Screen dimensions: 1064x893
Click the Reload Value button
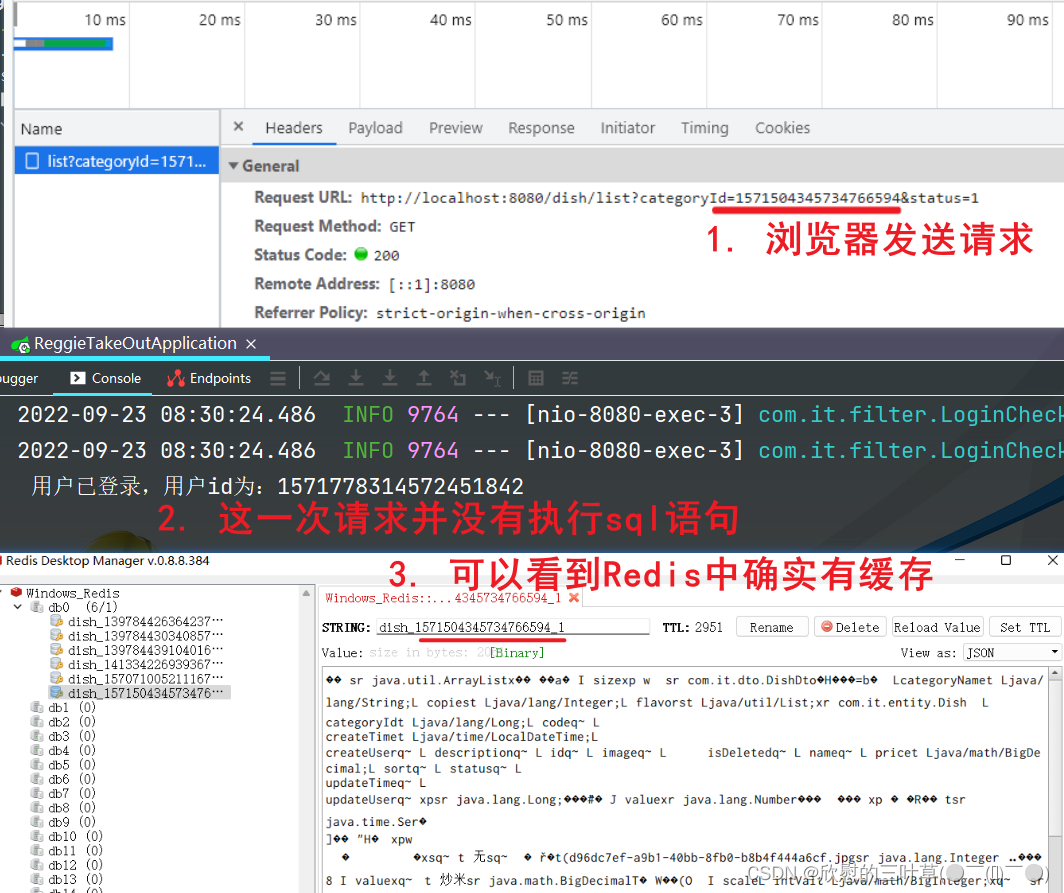[x=937, y=627]
